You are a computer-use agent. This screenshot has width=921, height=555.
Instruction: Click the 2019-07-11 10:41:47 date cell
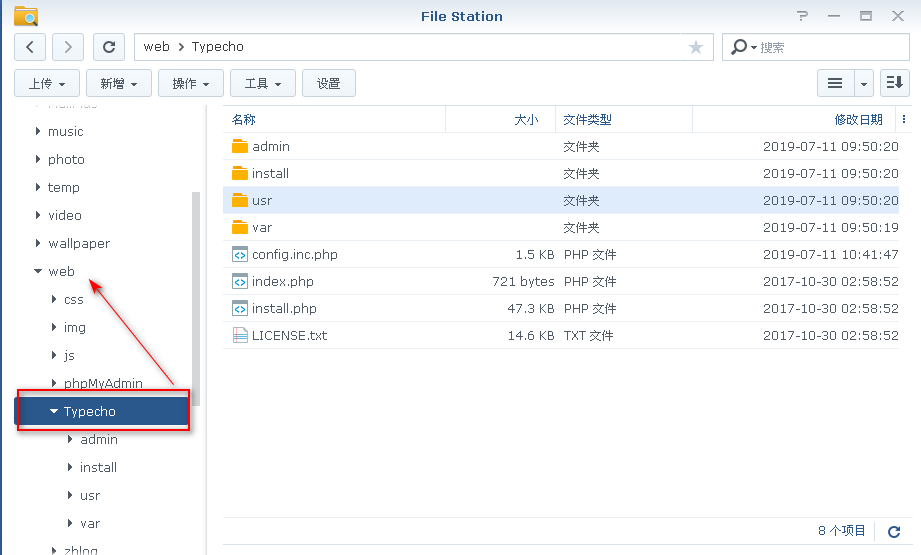coord(831,254)
